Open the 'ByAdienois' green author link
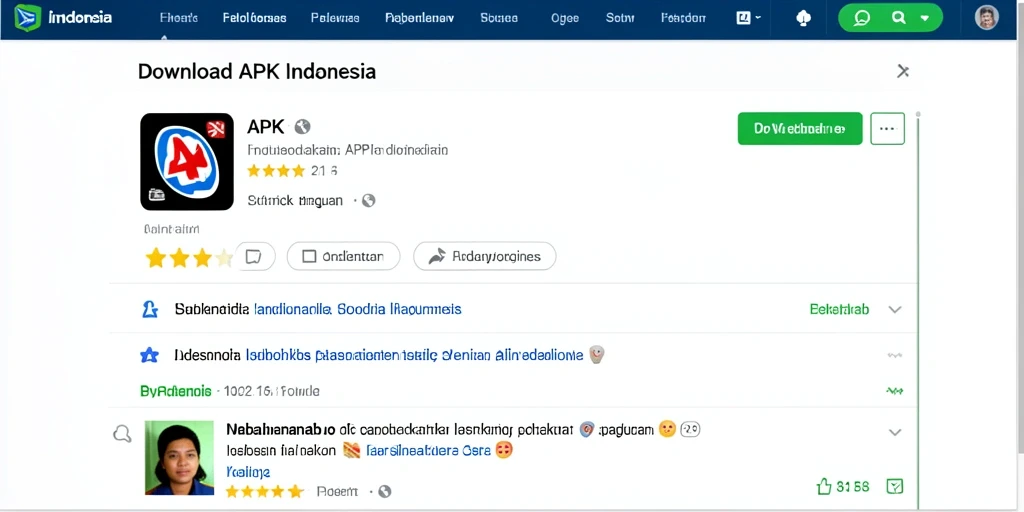 click(x=176, y=391)
